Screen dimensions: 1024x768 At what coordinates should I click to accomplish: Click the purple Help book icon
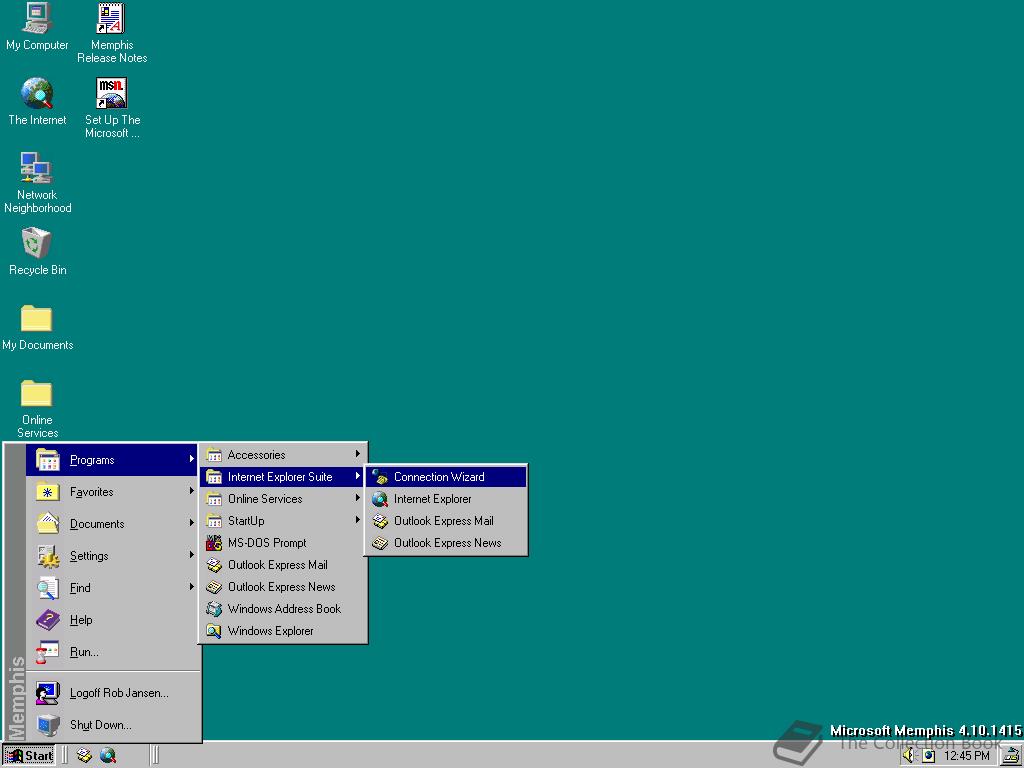tap(48, 620)
